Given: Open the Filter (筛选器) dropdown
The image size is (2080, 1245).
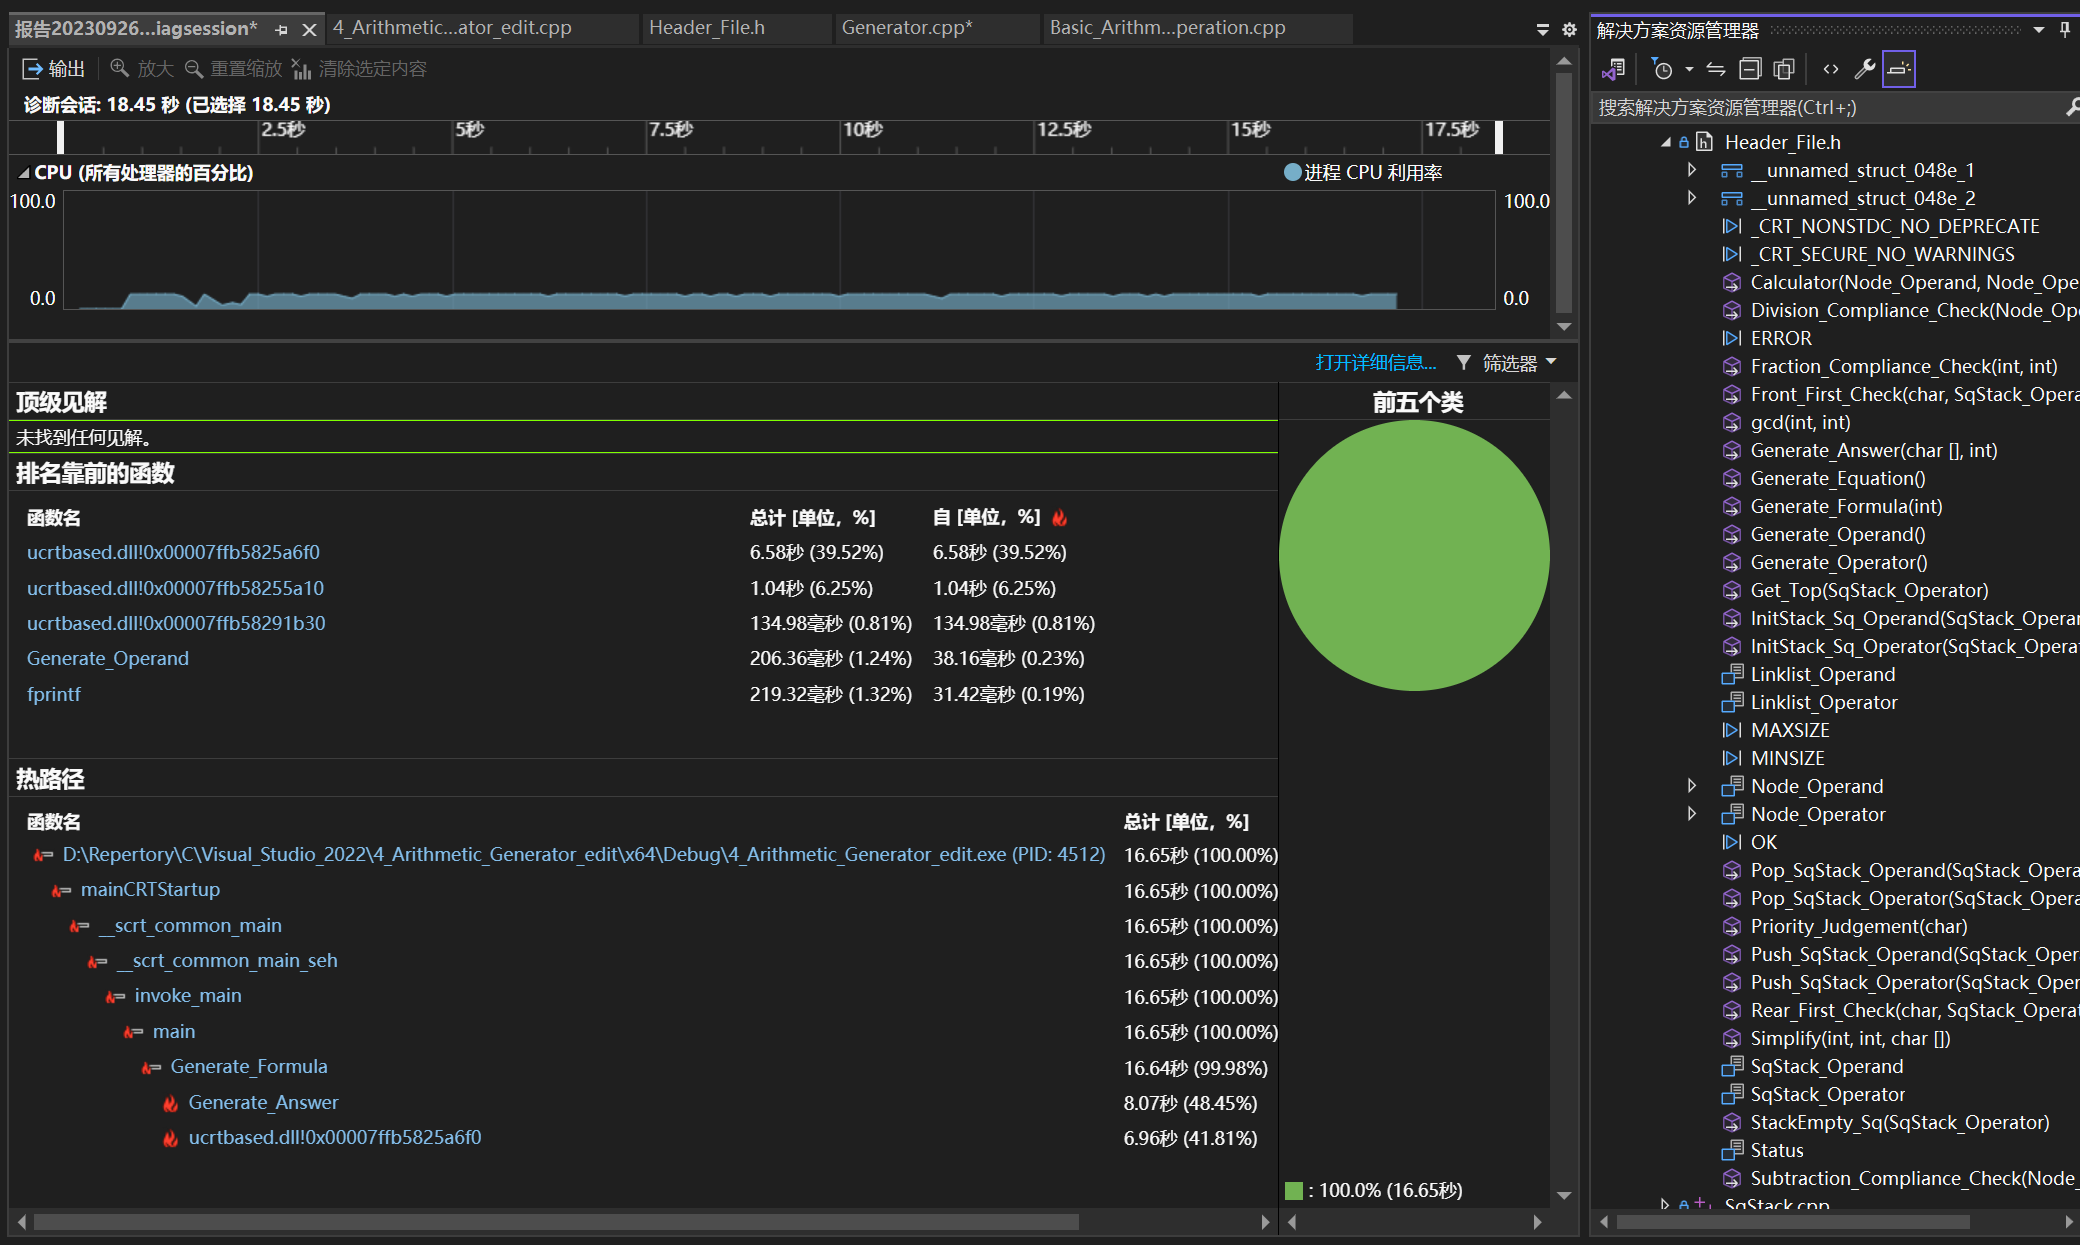Looking at the screenshot, I should tap(1508, 363).
